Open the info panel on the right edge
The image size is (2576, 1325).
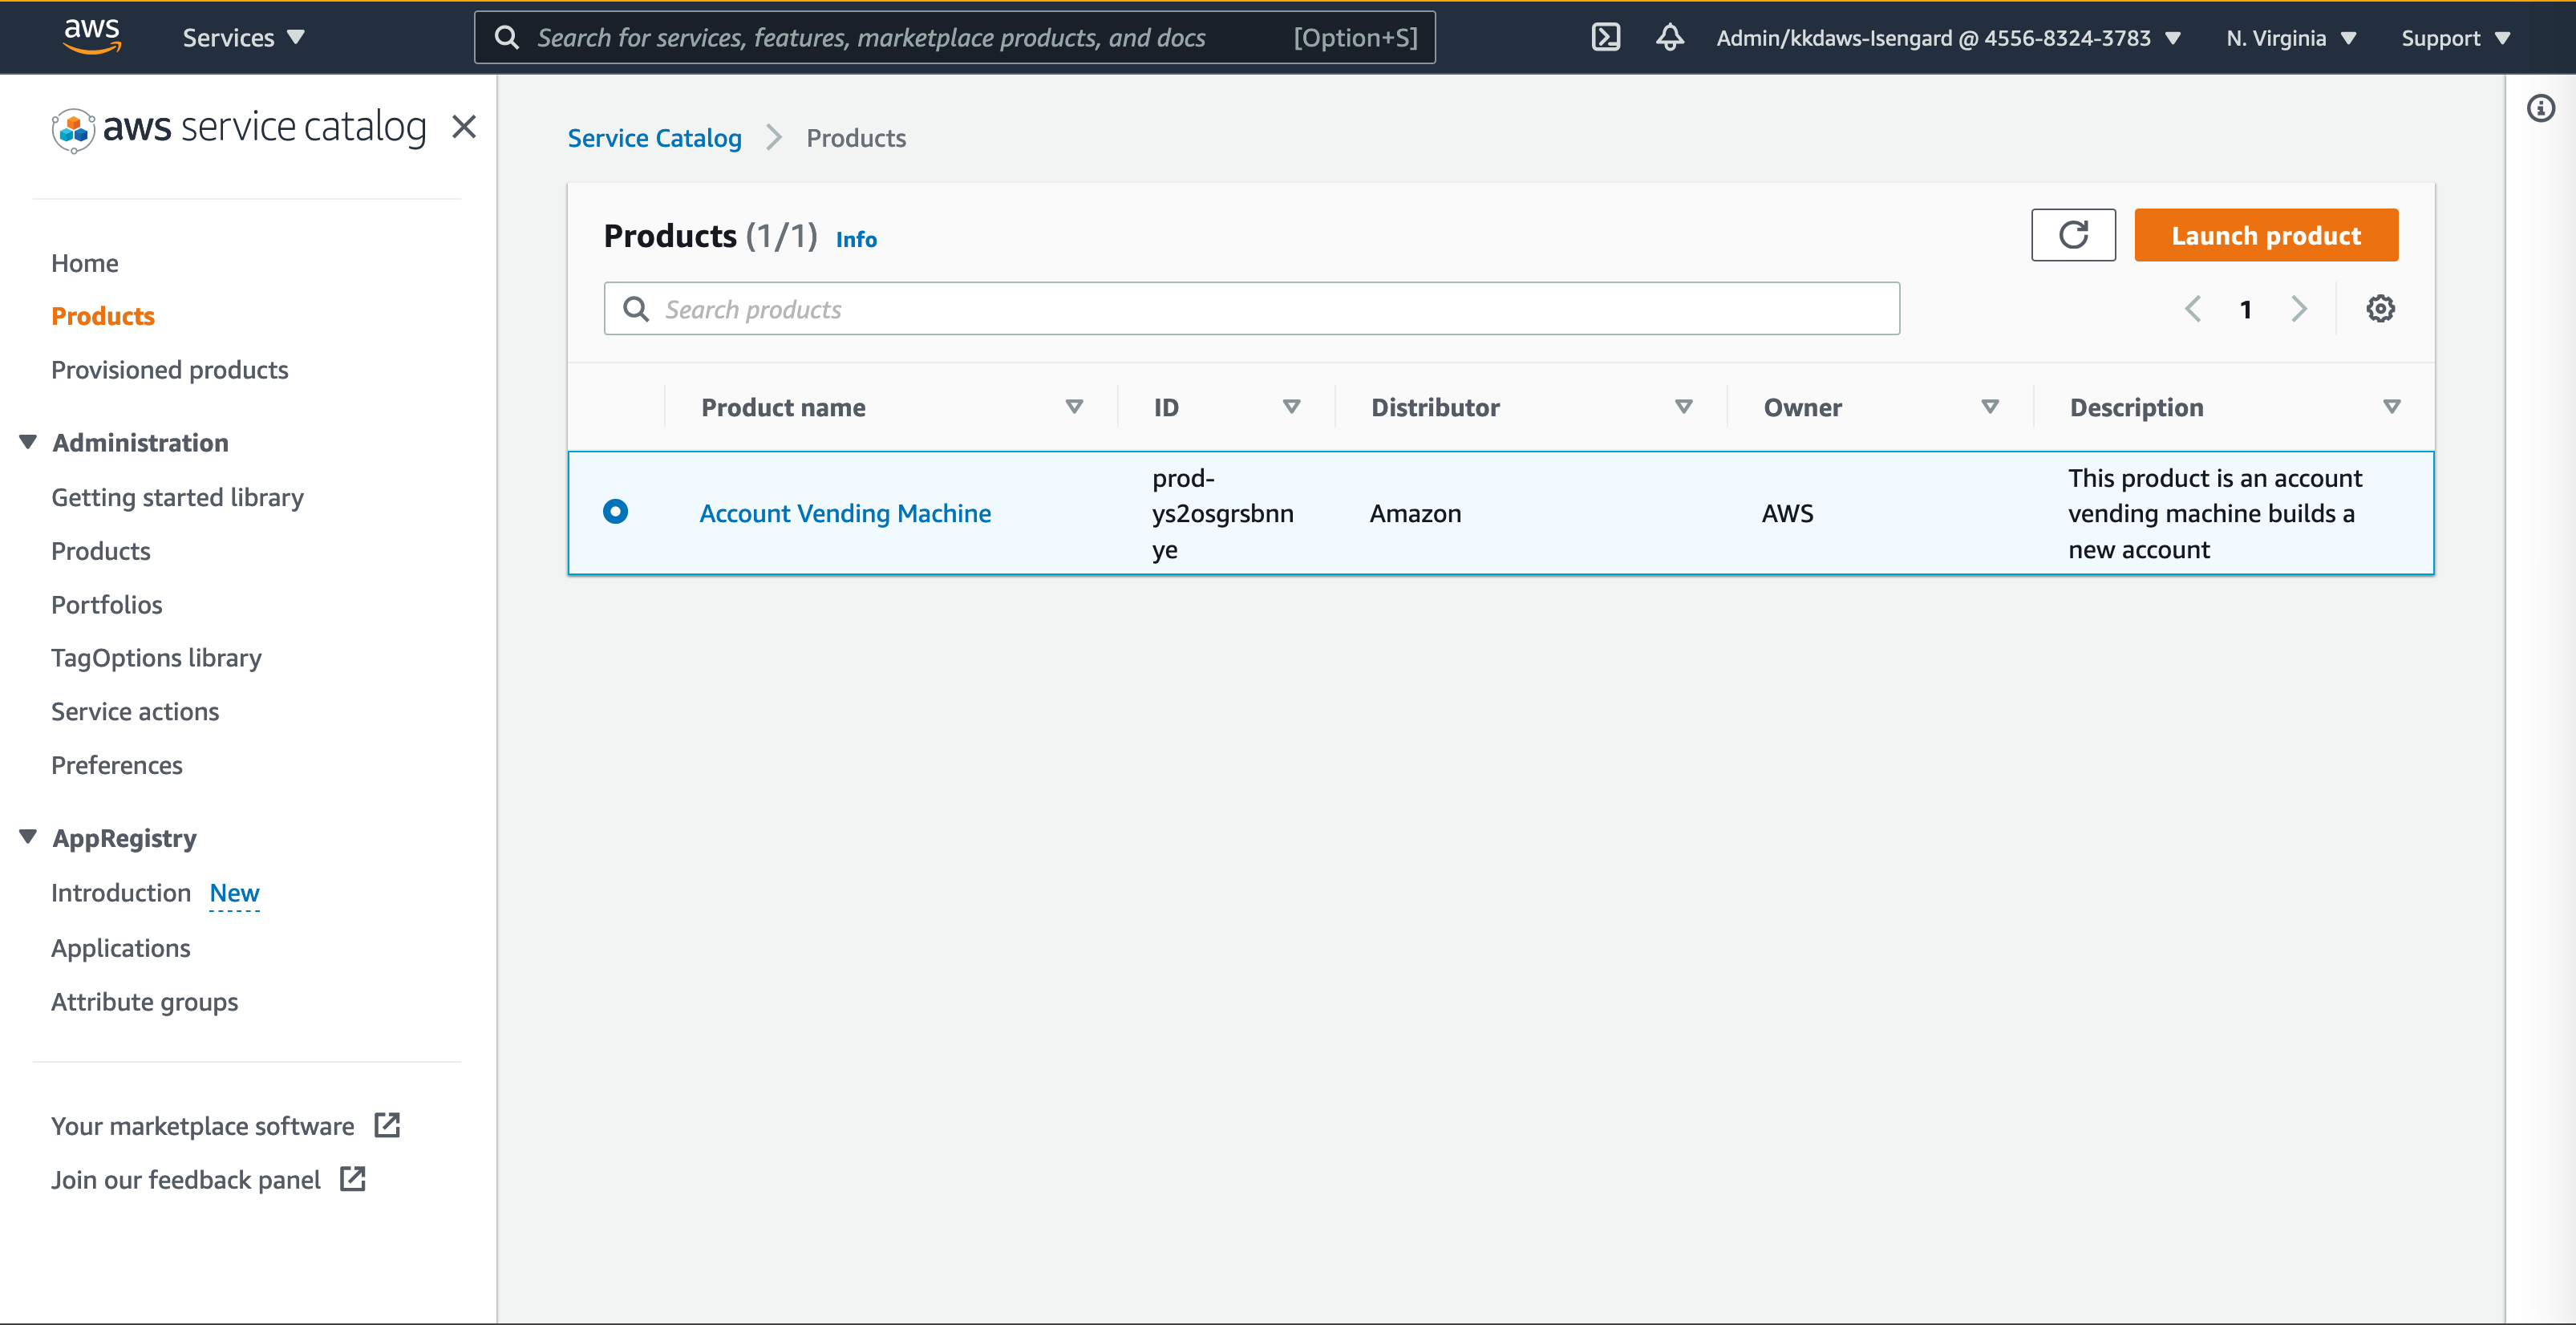[x=2541, y=108]
